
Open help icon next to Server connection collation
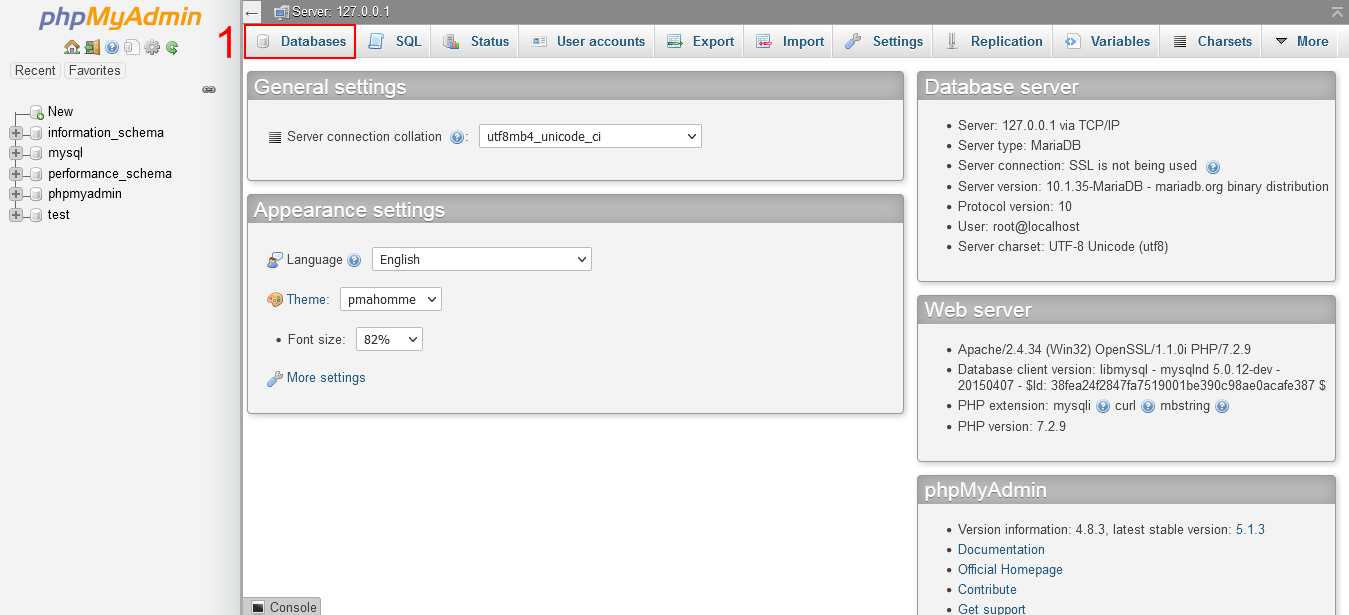457,137
